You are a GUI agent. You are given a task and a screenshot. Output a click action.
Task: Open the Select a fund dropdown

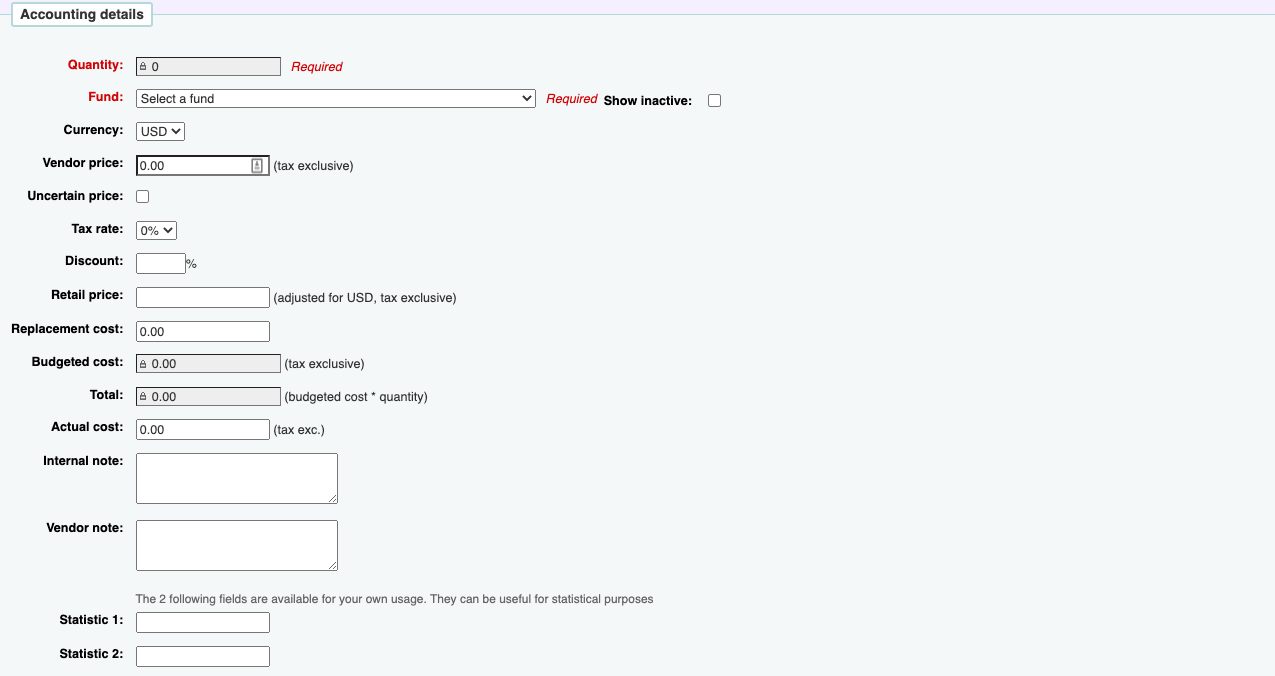(x=336, y=99)
